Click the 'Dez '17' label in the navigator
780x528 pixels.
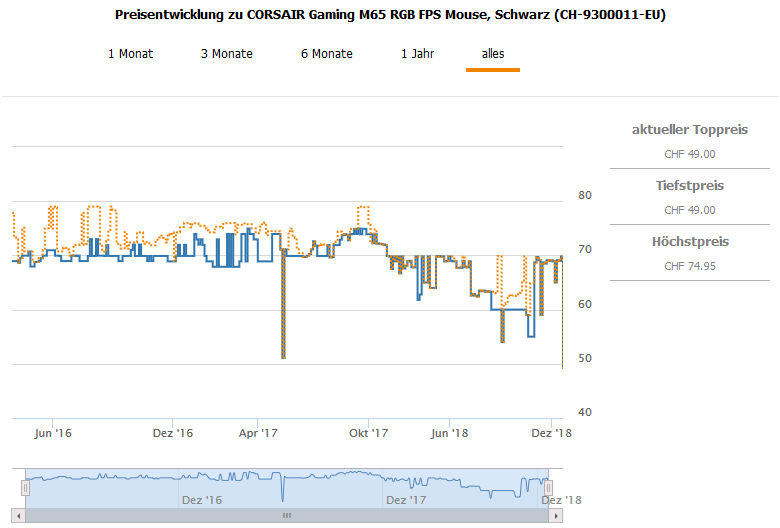pos(406,499)
